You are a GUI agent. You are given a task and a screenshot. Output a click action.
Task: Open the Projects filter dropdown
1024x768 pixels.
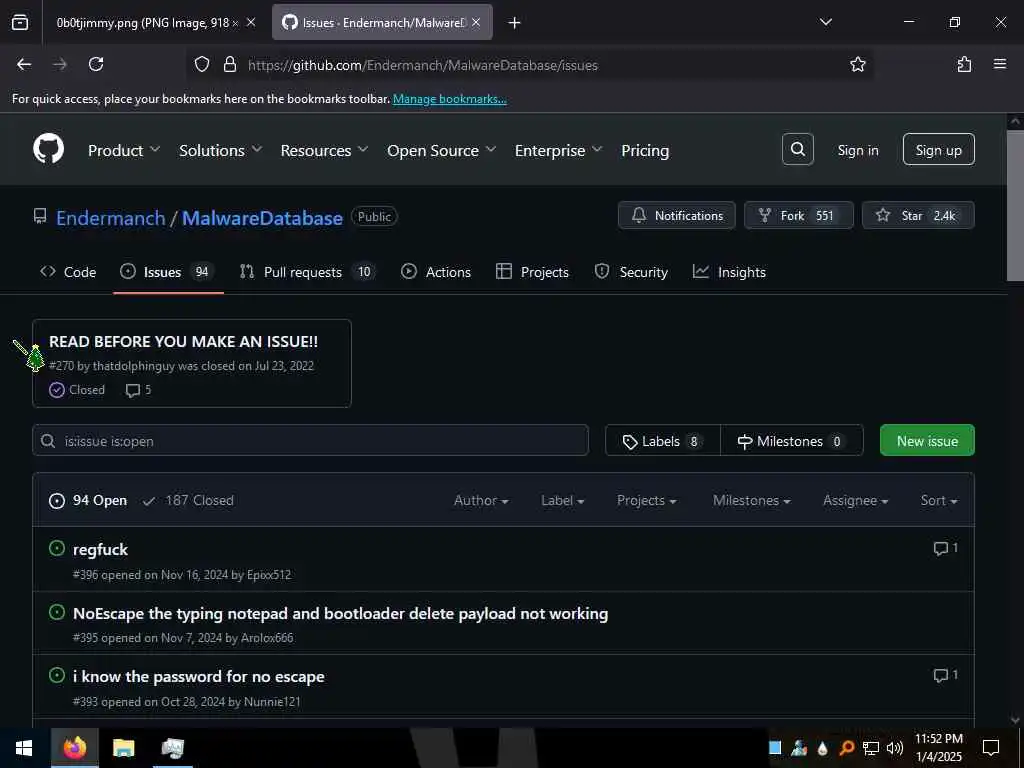pos(647,500)
